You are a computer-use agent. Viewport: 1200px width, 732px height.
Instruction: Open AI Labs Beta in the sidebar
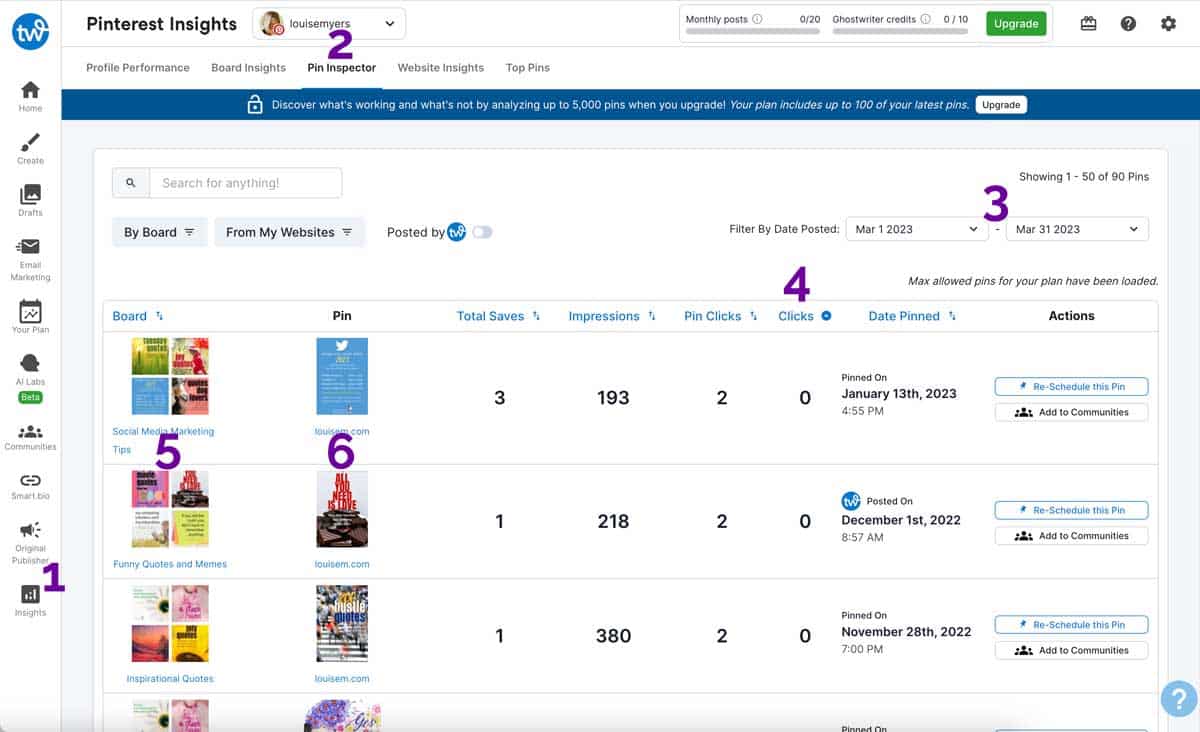(30, 377)
